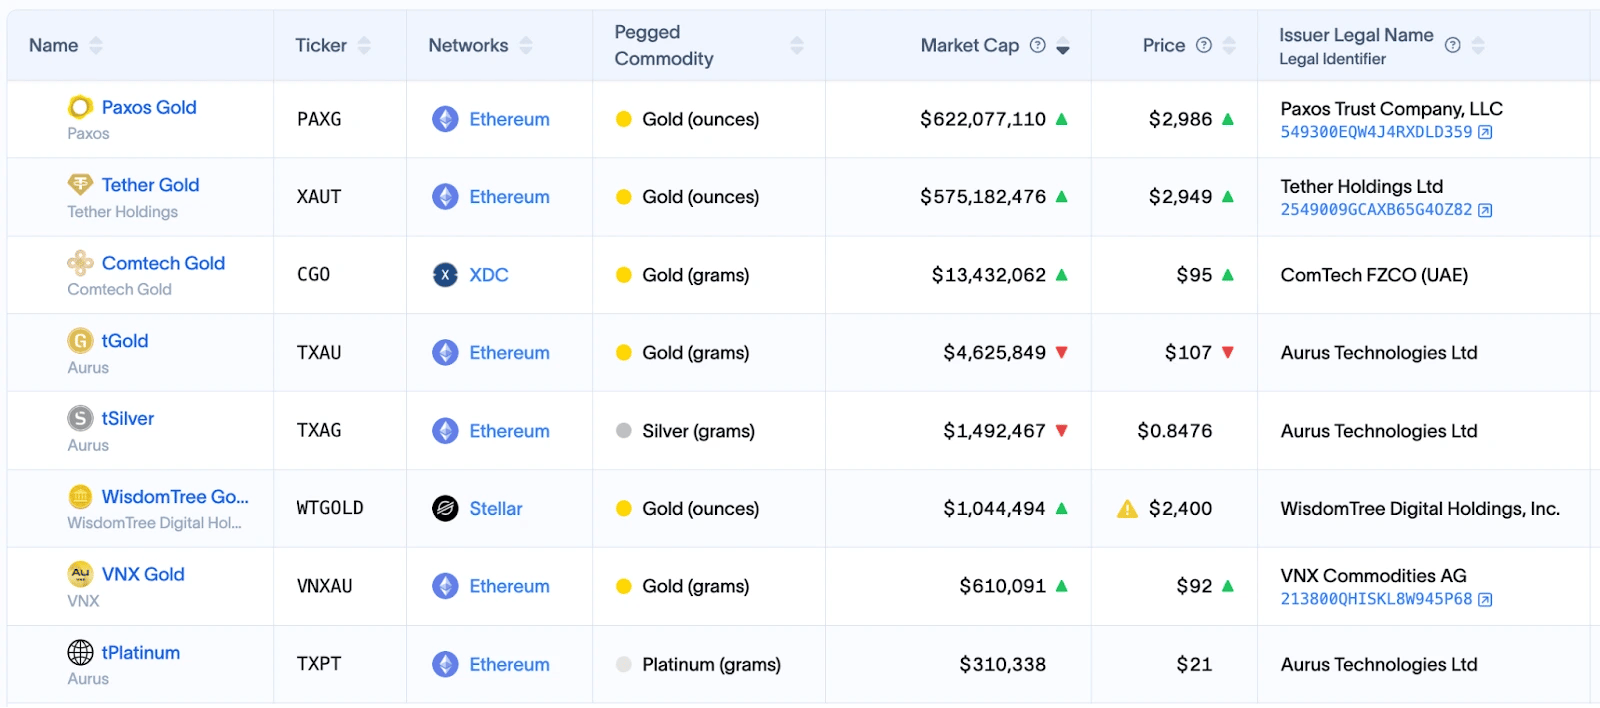
Task: Sort table by Ticker column
Action: click(x=364, y=45)
